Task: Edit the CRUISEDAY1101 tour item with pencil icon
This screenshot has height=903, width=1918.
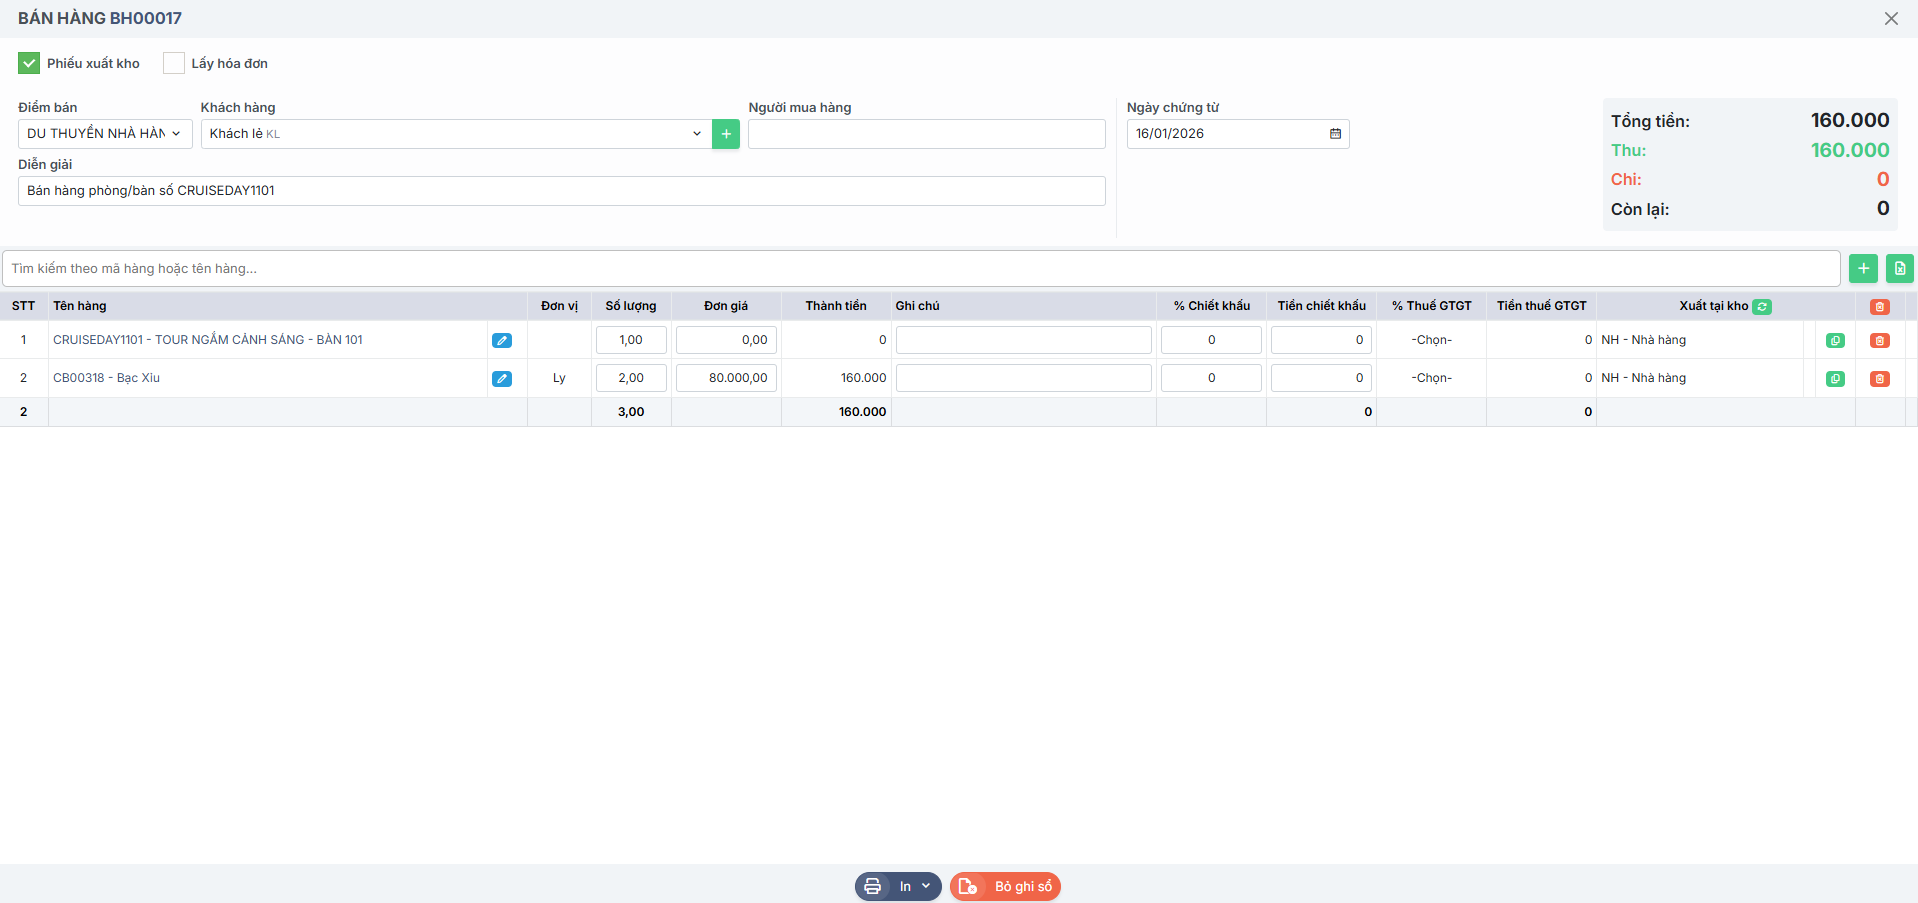Action: click(x=502, y=340)
